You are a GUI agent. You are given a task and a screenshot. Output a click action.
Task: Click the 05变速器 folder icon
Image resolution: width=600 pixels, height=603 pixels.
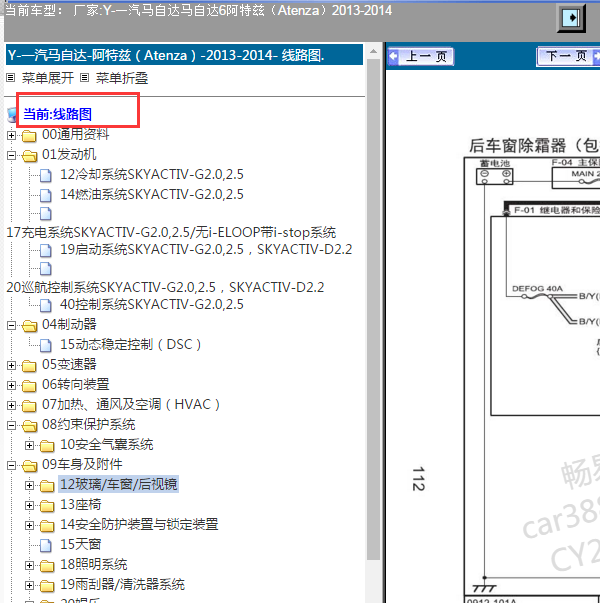coord(29,365)
